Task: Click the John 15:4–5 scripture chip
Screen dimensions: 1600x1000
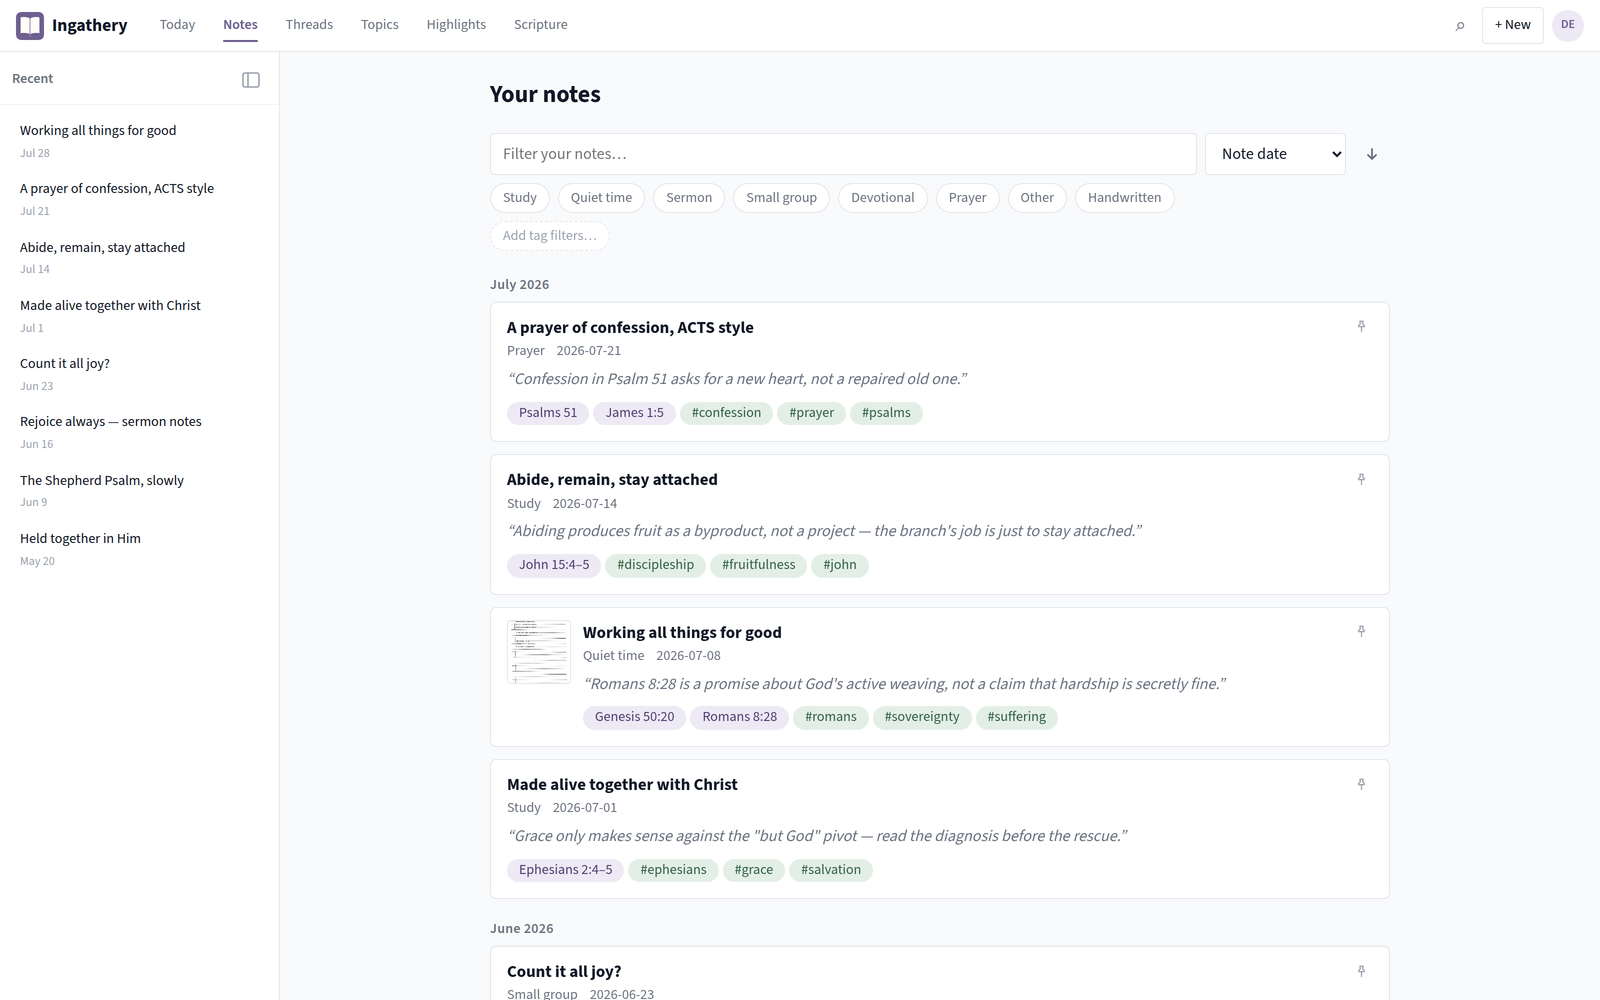Action: point(554,565)
